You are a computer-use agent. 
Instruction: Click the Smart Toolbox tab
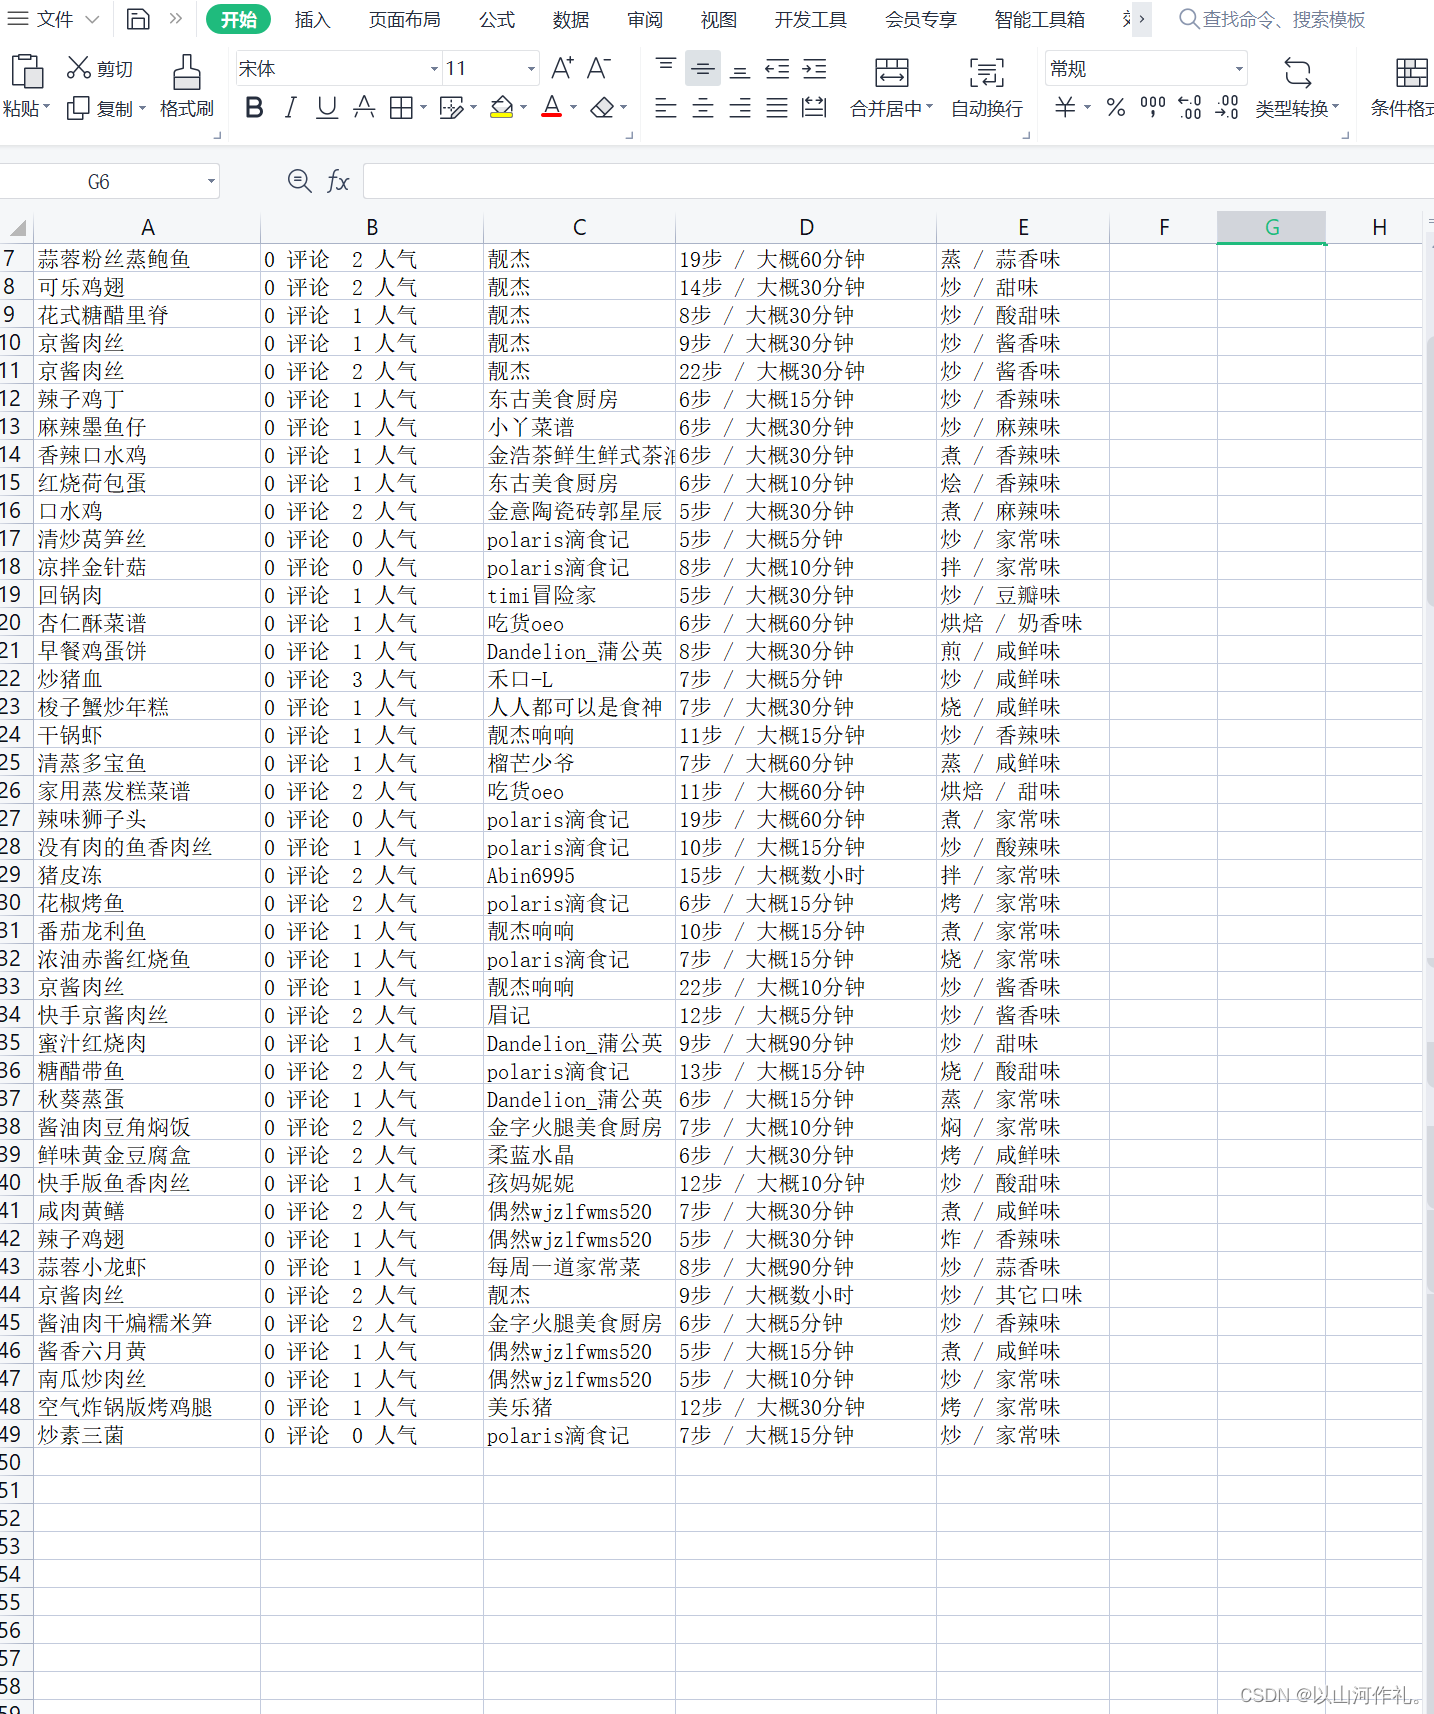point(1039,19)
